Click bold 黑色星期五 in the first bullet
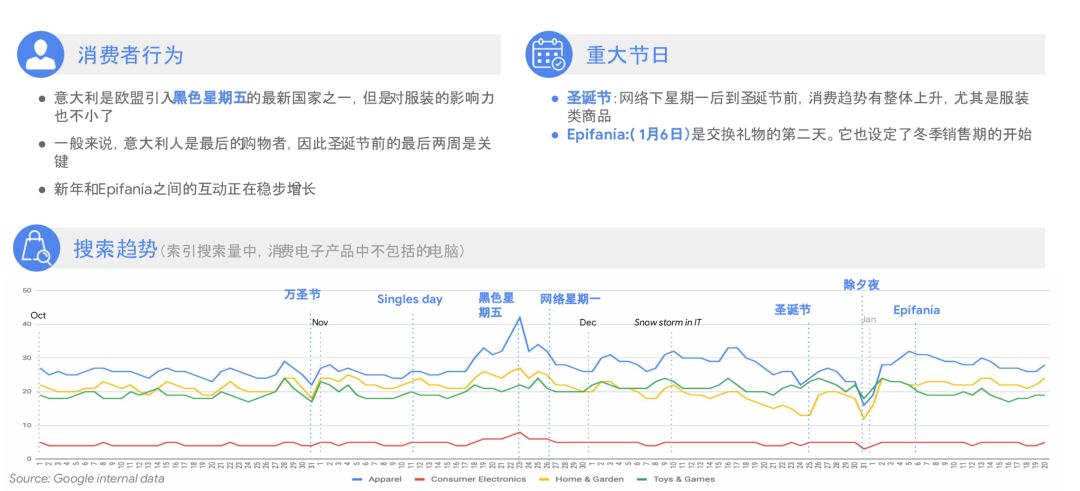The width and height of the screenshot is (1080, 491). click(x=209, y=98)
